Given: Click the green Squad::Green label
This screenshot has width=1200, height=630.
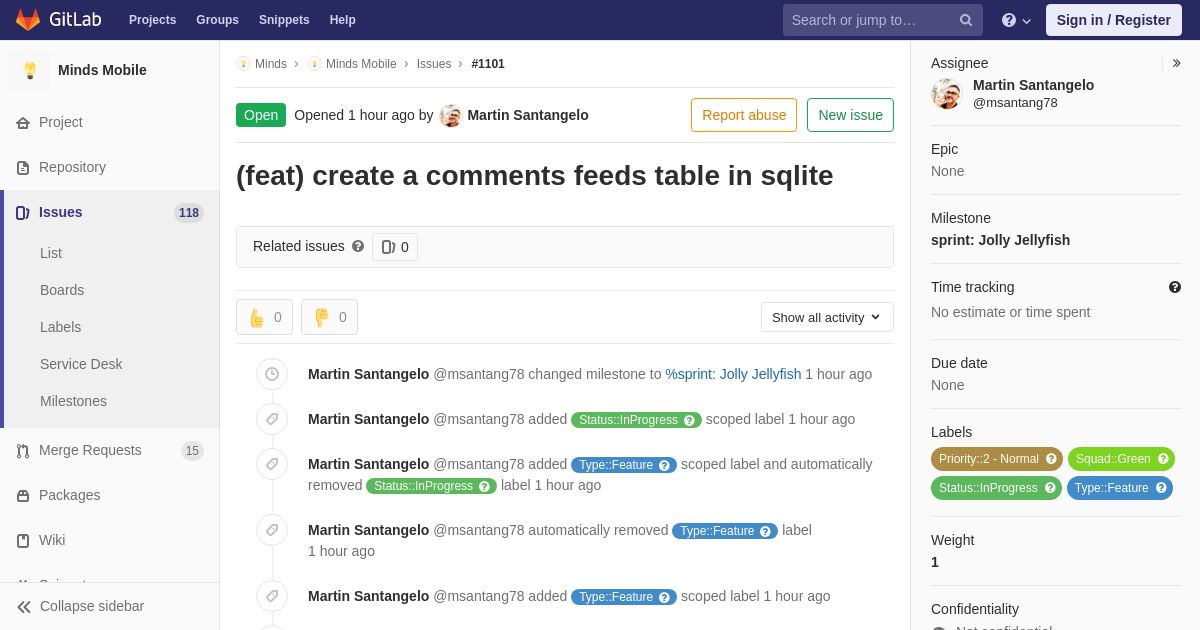Looking at the screenshot, I should [1112, 459].
